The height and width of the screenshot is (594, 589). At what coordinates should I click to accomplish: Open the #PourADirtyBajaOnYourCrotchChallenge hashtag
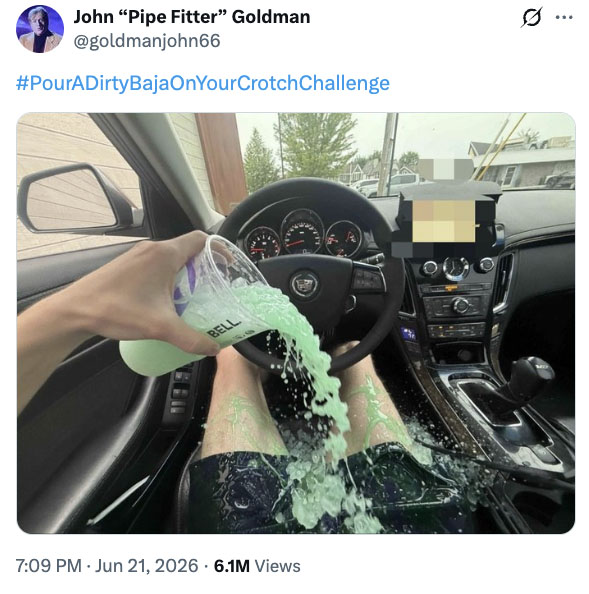tap(203, 83)
